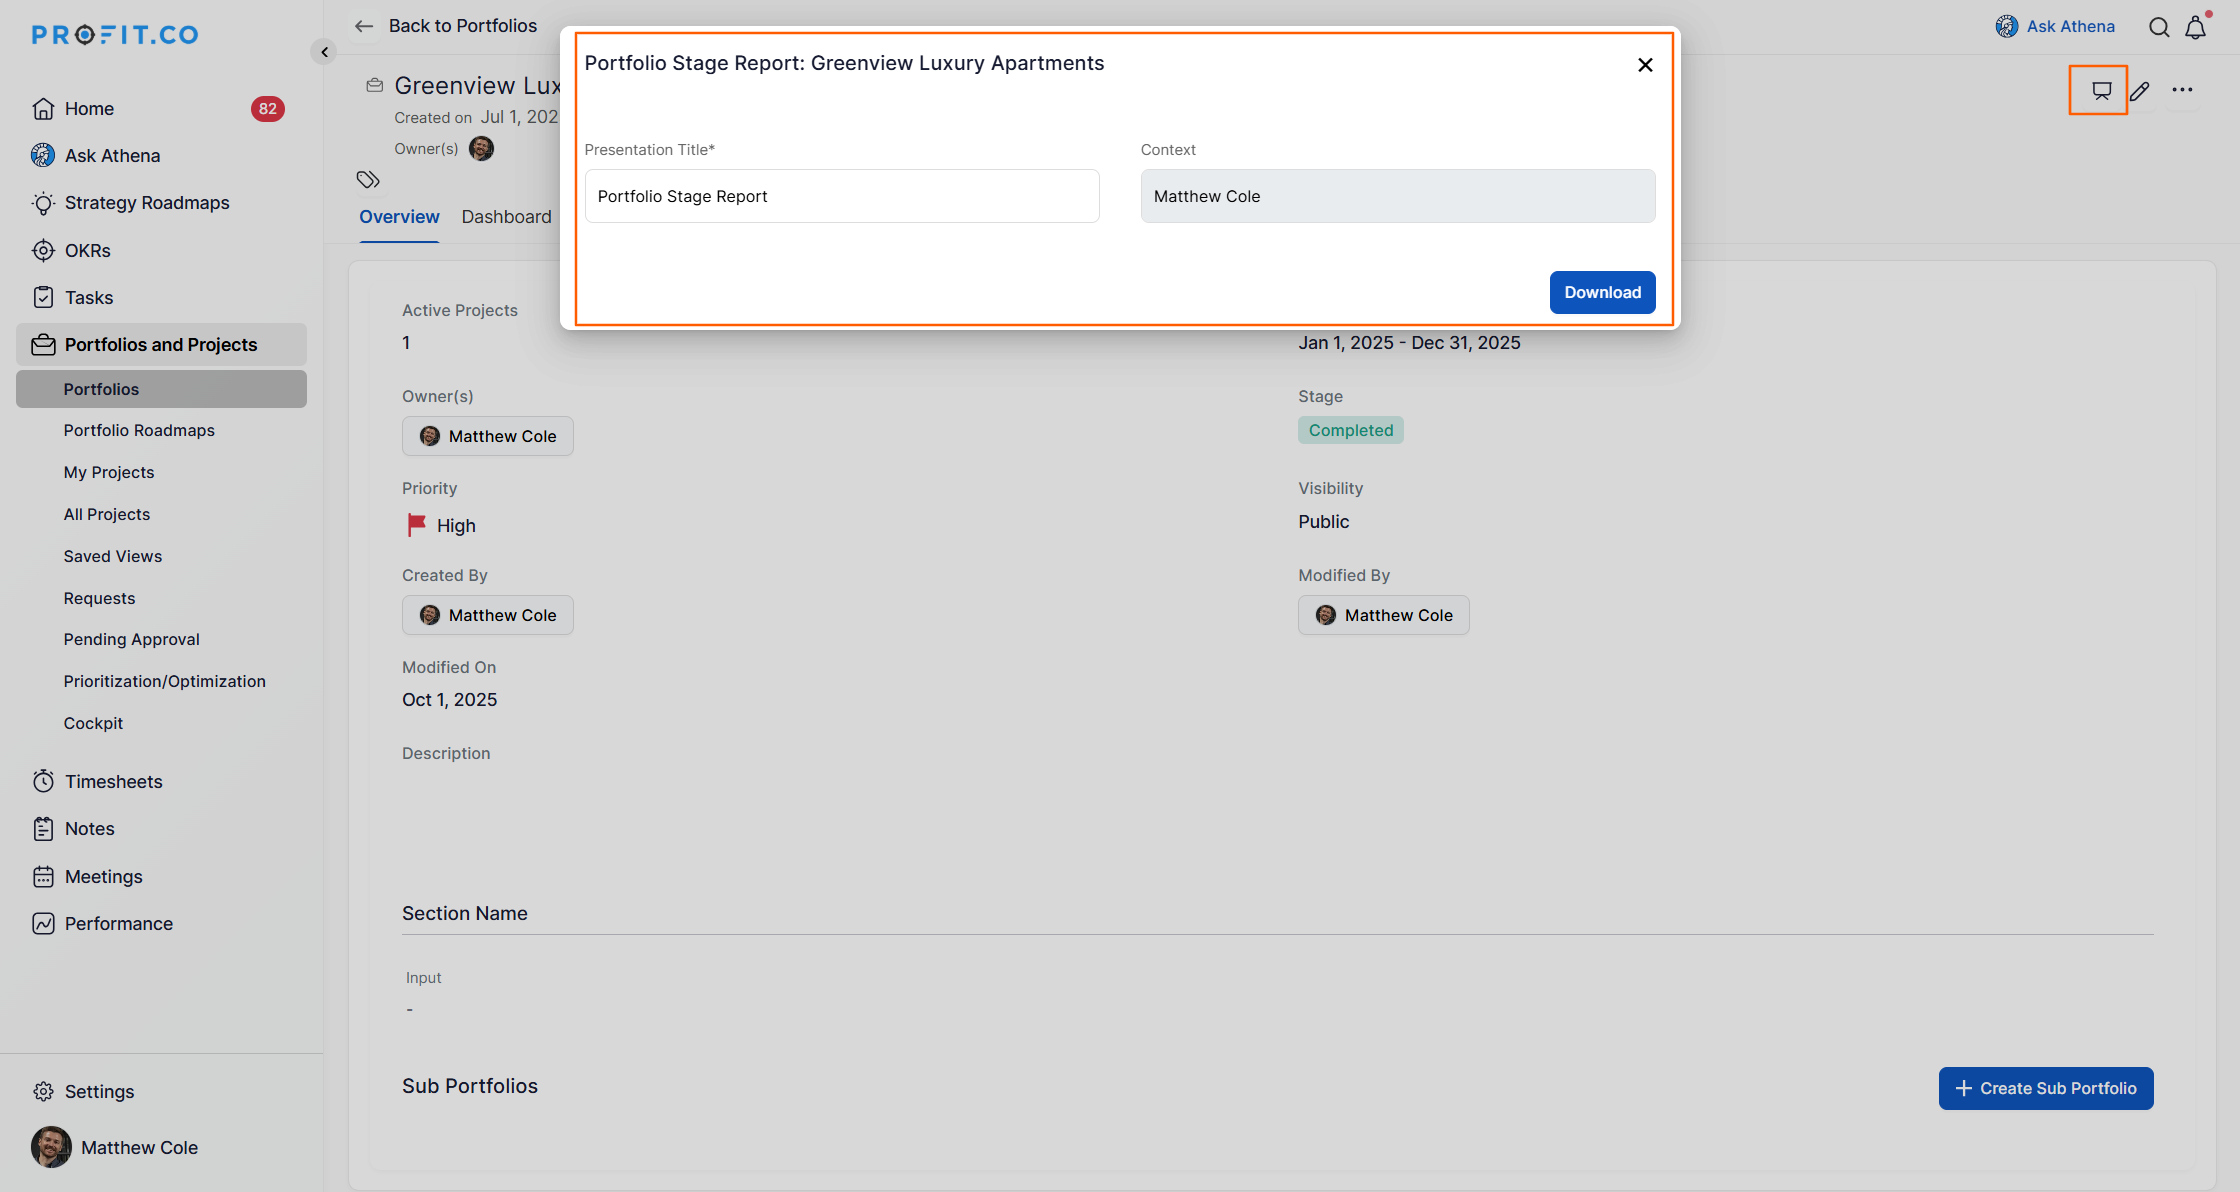Expand Portfolios and Projects menu

[161, 344]
